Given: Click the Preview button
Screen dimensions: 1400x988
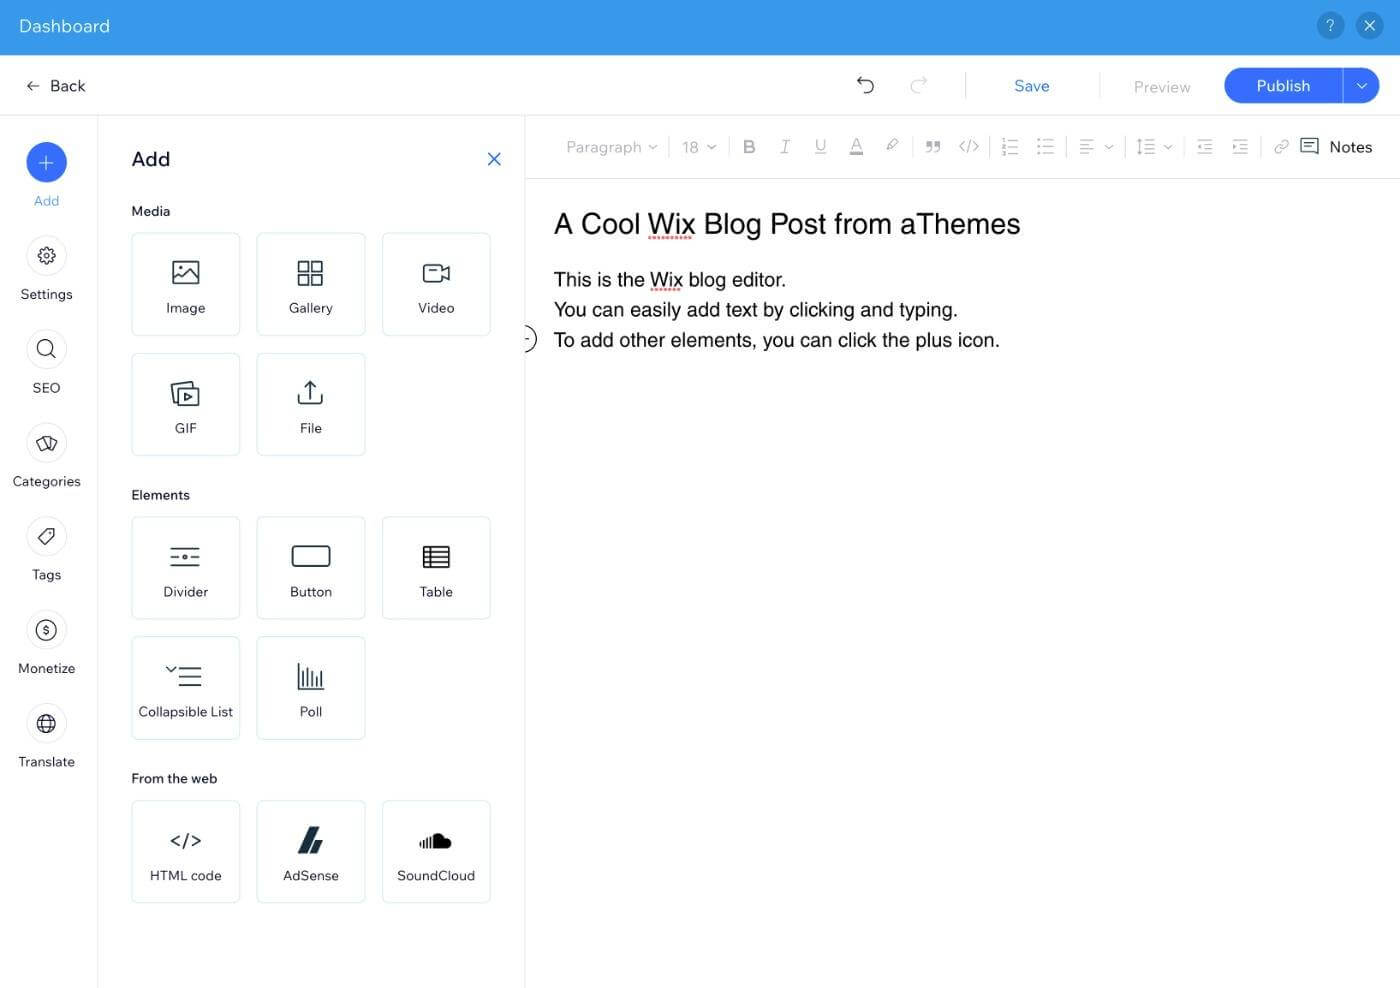Looking at the screenshot, I should click(1162, 87).
